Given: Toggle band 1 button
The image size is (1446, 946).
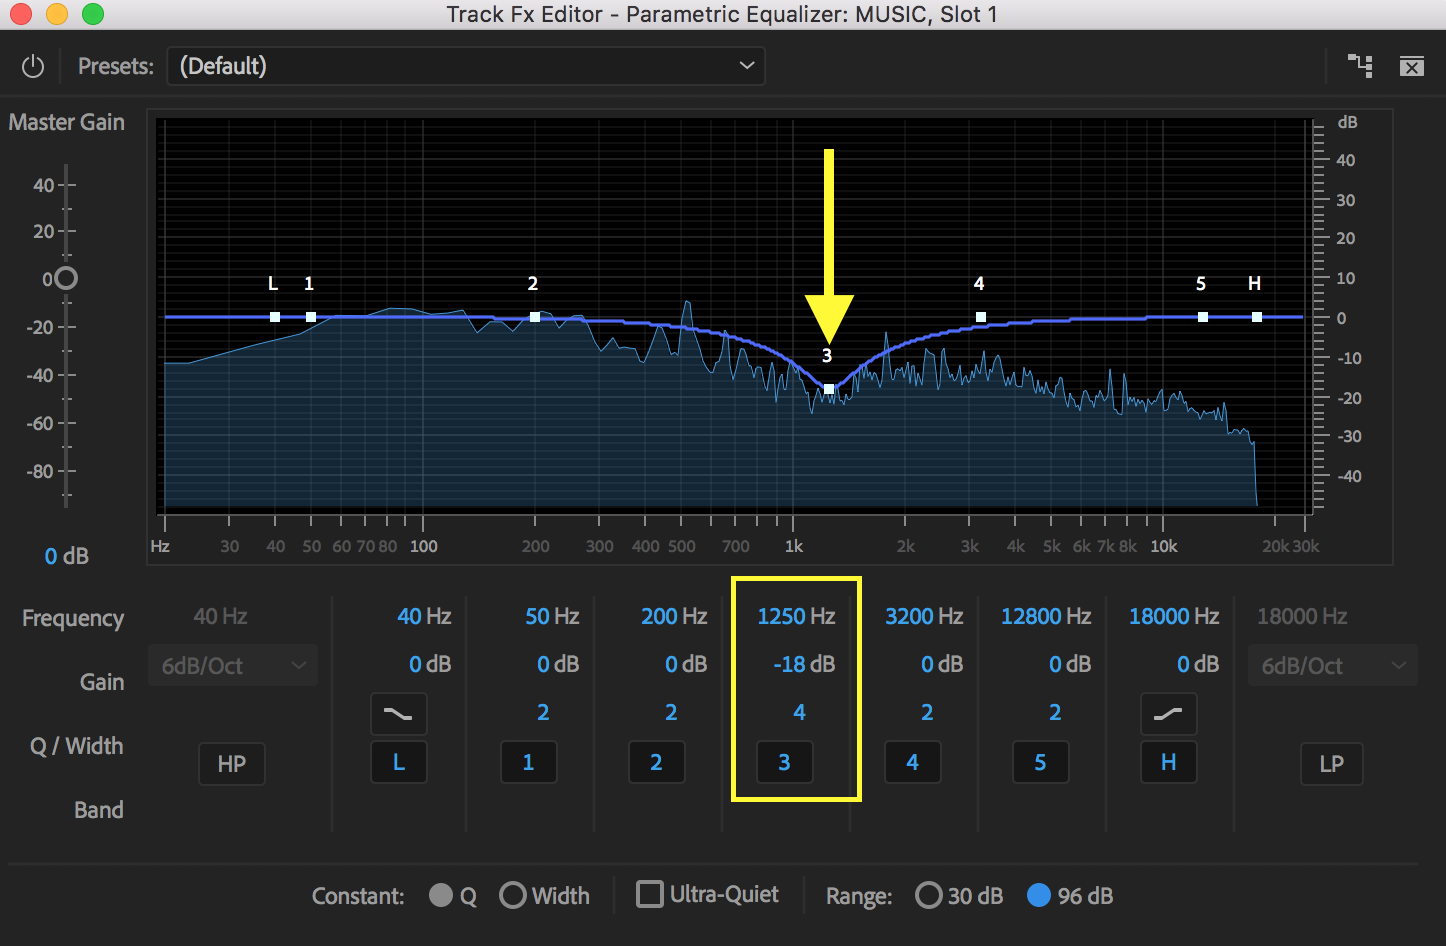Looking at the screenshot, I should (528, 763).
